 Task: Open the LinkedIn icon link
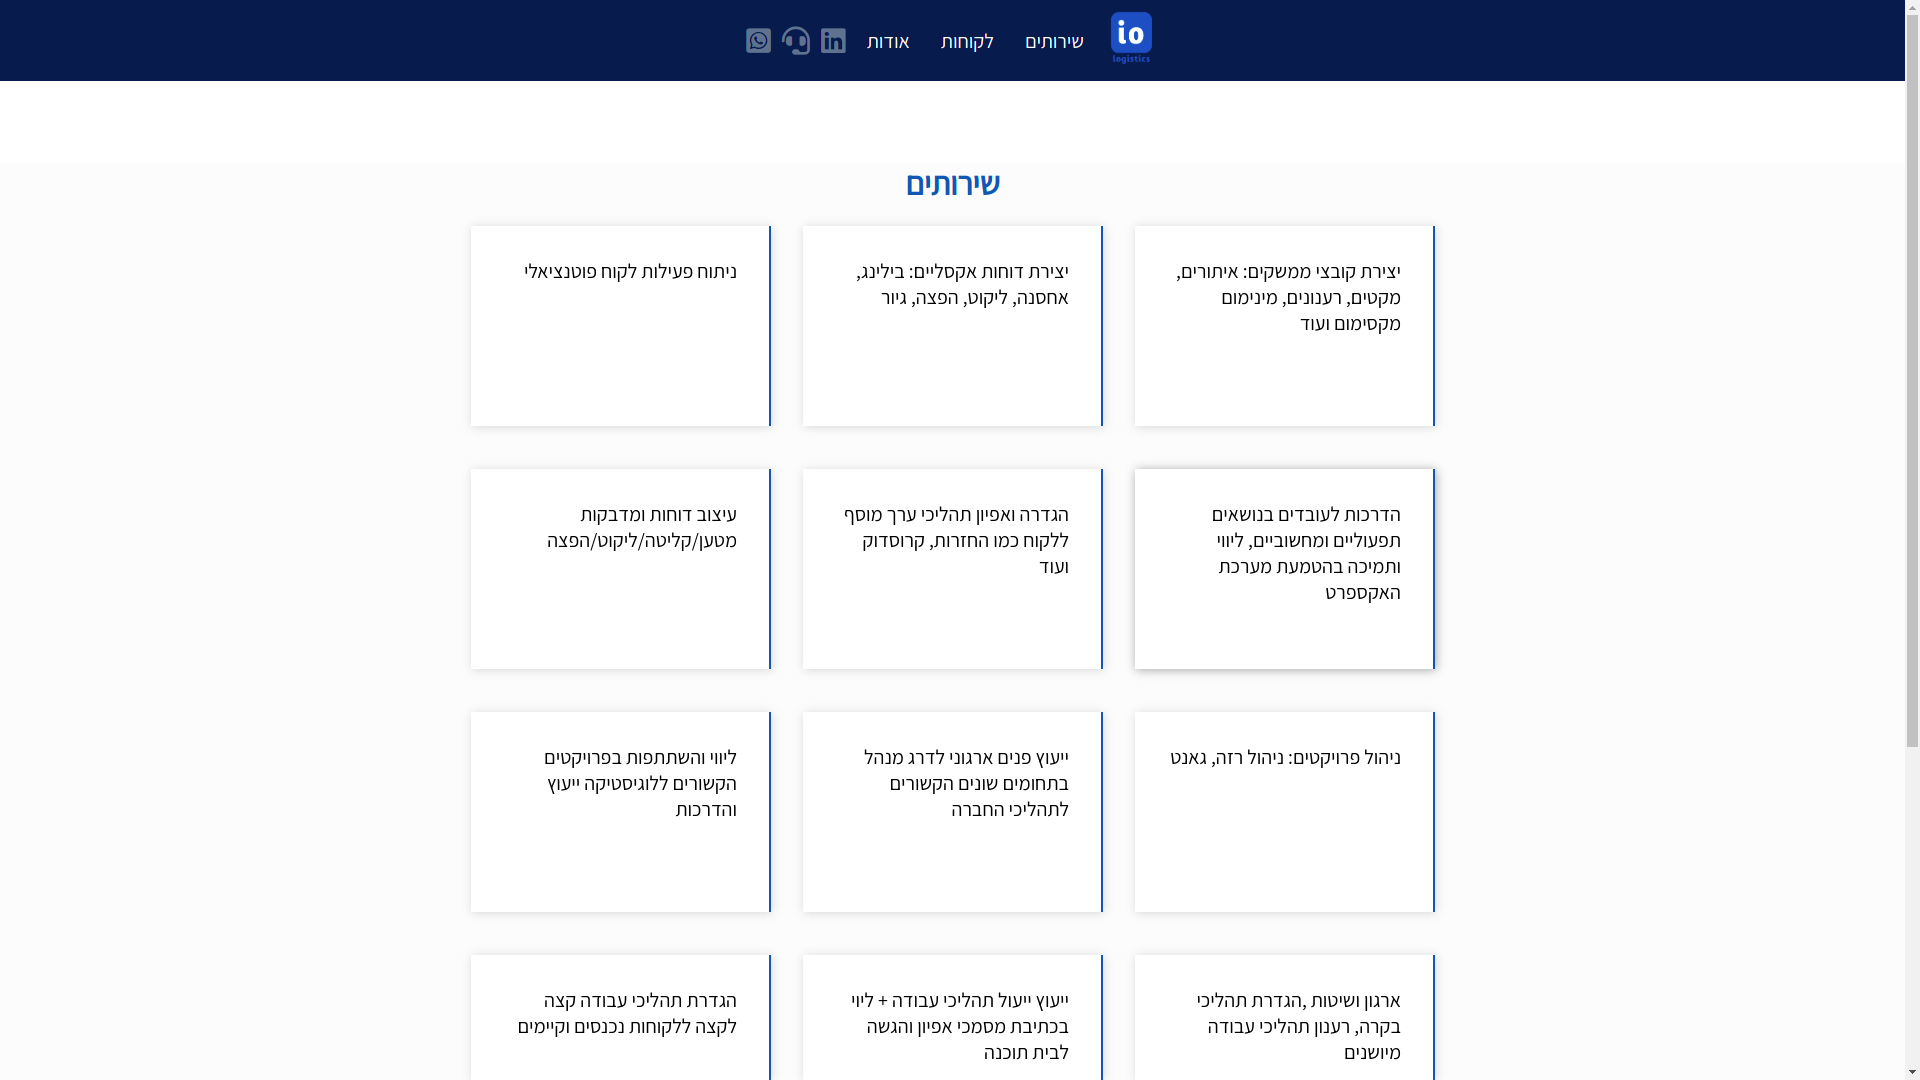[x=833, y=40]
